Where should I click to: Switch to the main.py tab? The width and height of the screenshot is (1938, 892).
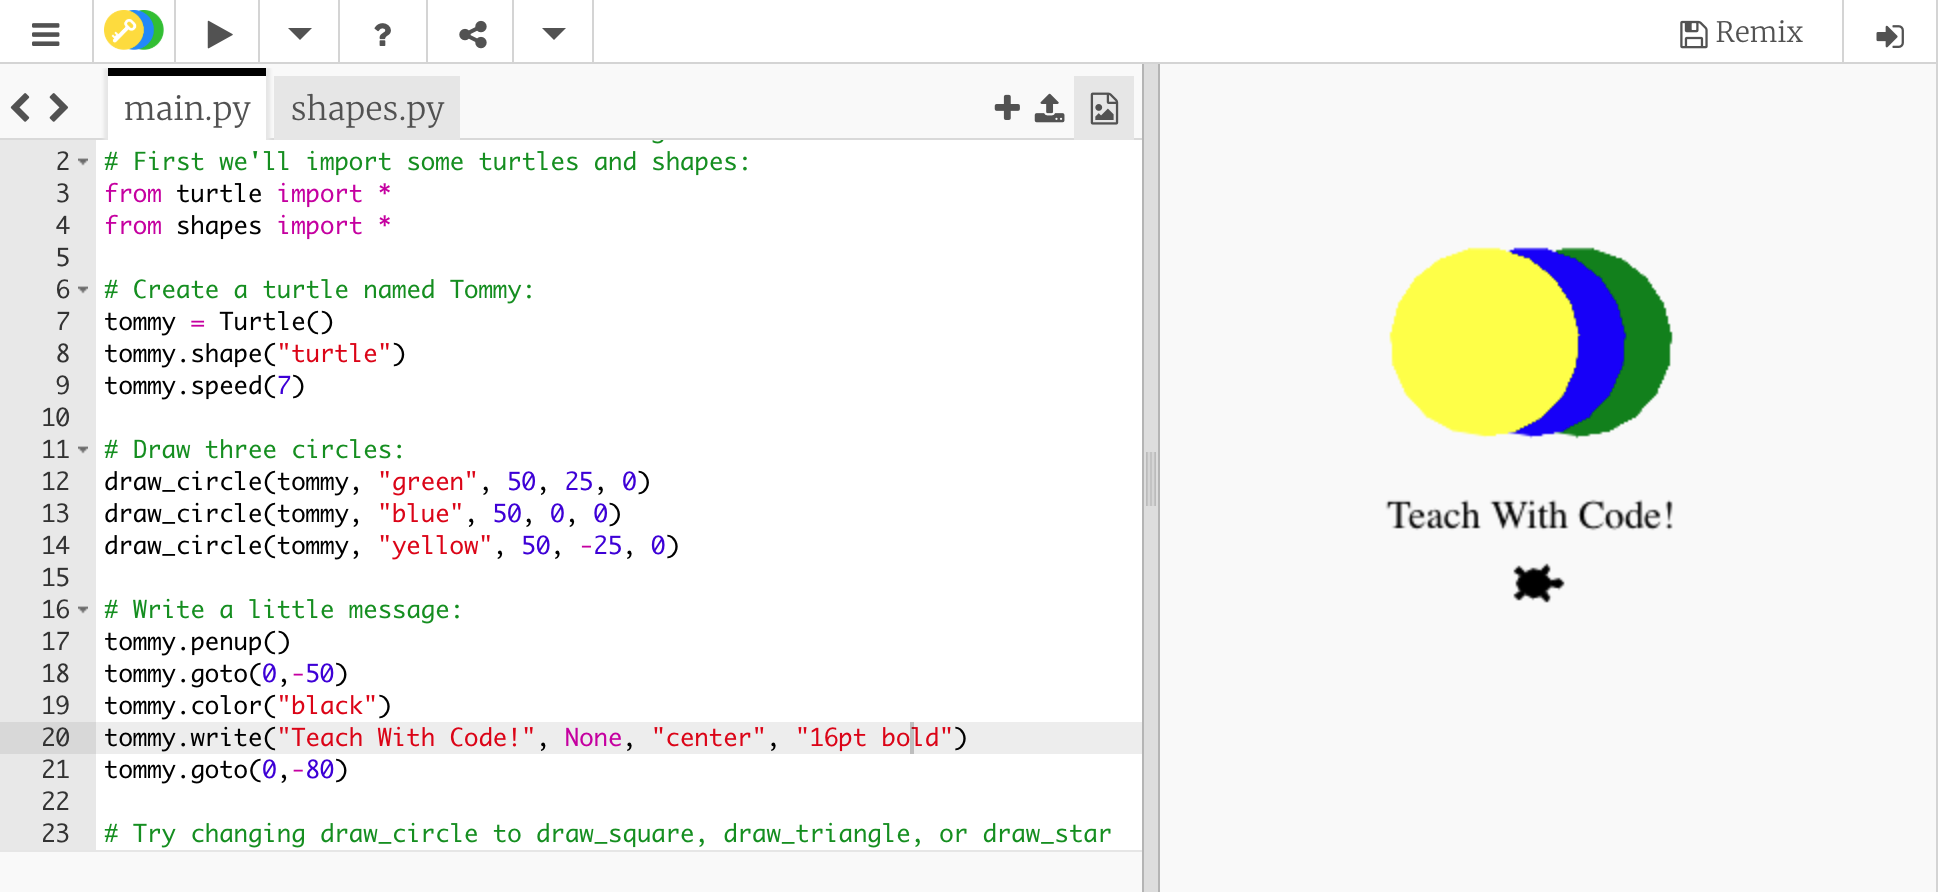click(x=187, y=108)
